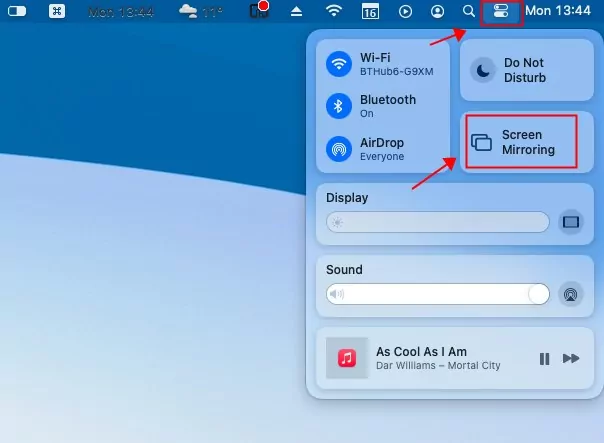Toggle Bluetooth using its blue icon
The image size is (604, 443).
click(x=339, y=106)
